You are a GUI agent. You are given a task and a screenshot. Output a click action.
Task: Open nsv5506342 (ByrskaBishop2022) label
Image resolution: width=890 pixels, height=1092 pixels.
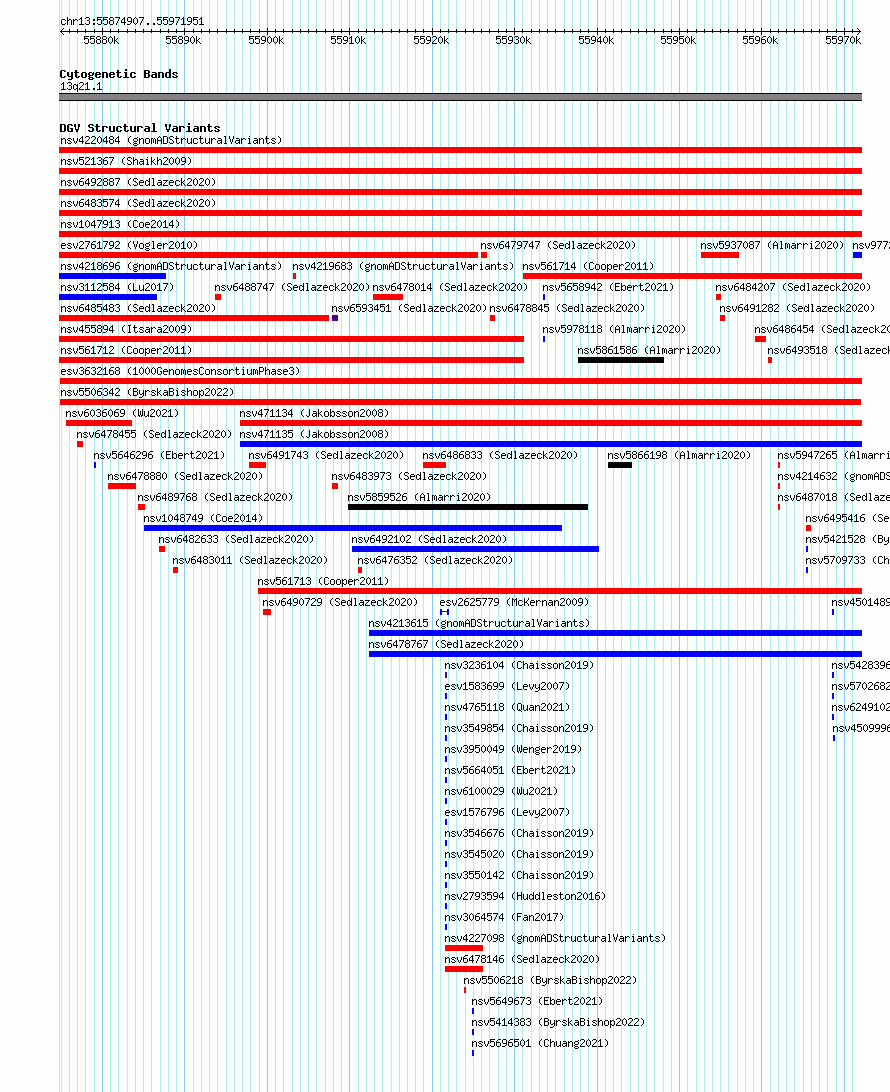click(x=147, y=392)
